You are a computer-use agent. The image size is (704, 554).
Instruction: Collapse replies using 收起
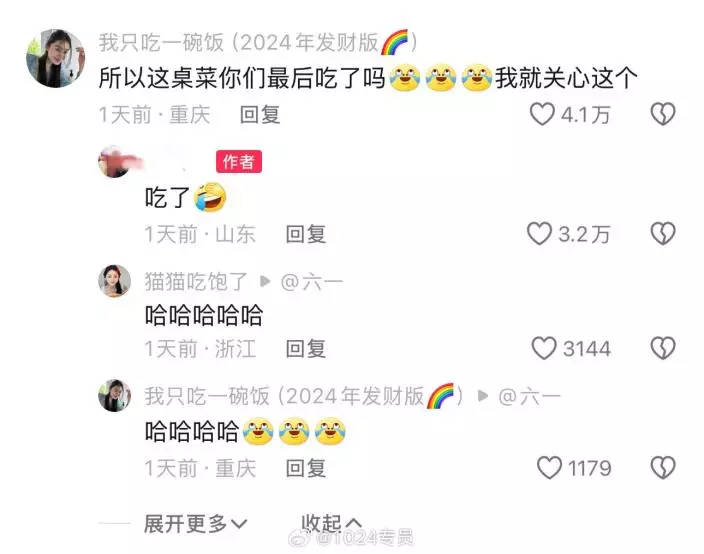pyautogui.click(x=331, y=523)
